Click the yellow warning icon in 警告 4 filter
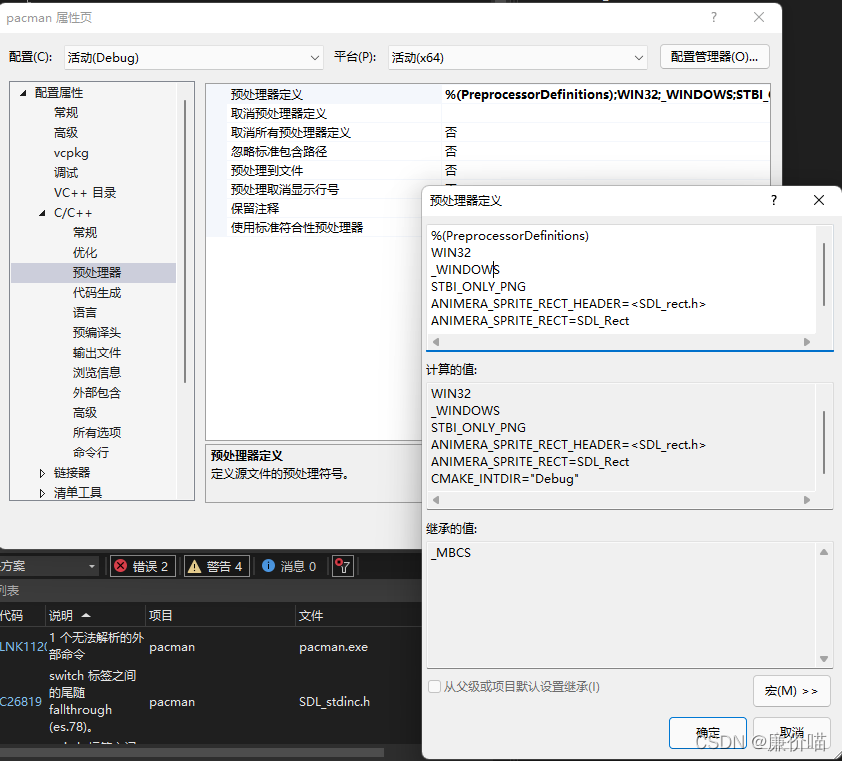This screenshot has height=761, width=842. (x=194, y=566)
